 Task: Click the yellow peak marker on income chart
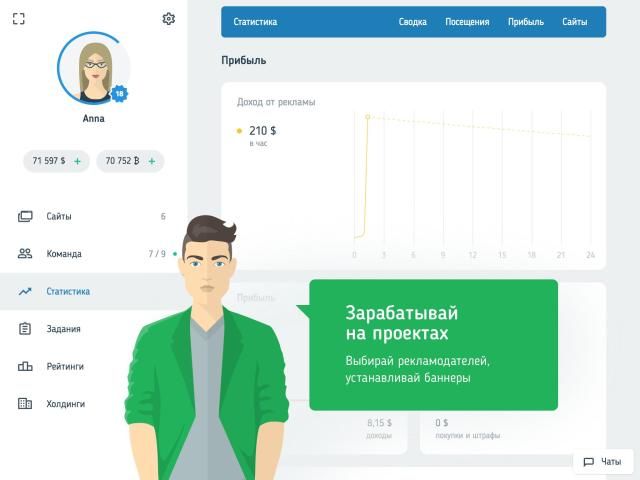point(367,117)
